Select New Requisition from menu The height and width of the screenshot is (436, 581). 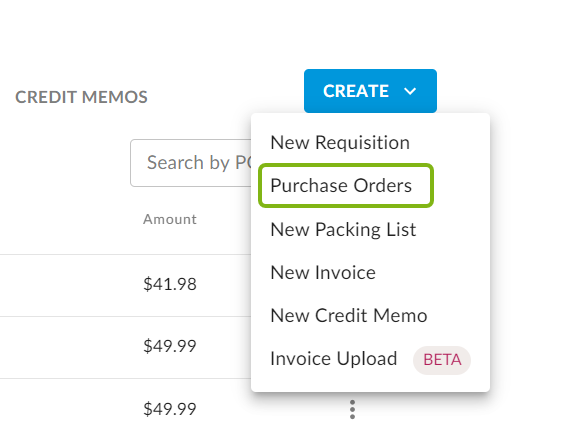340,143
